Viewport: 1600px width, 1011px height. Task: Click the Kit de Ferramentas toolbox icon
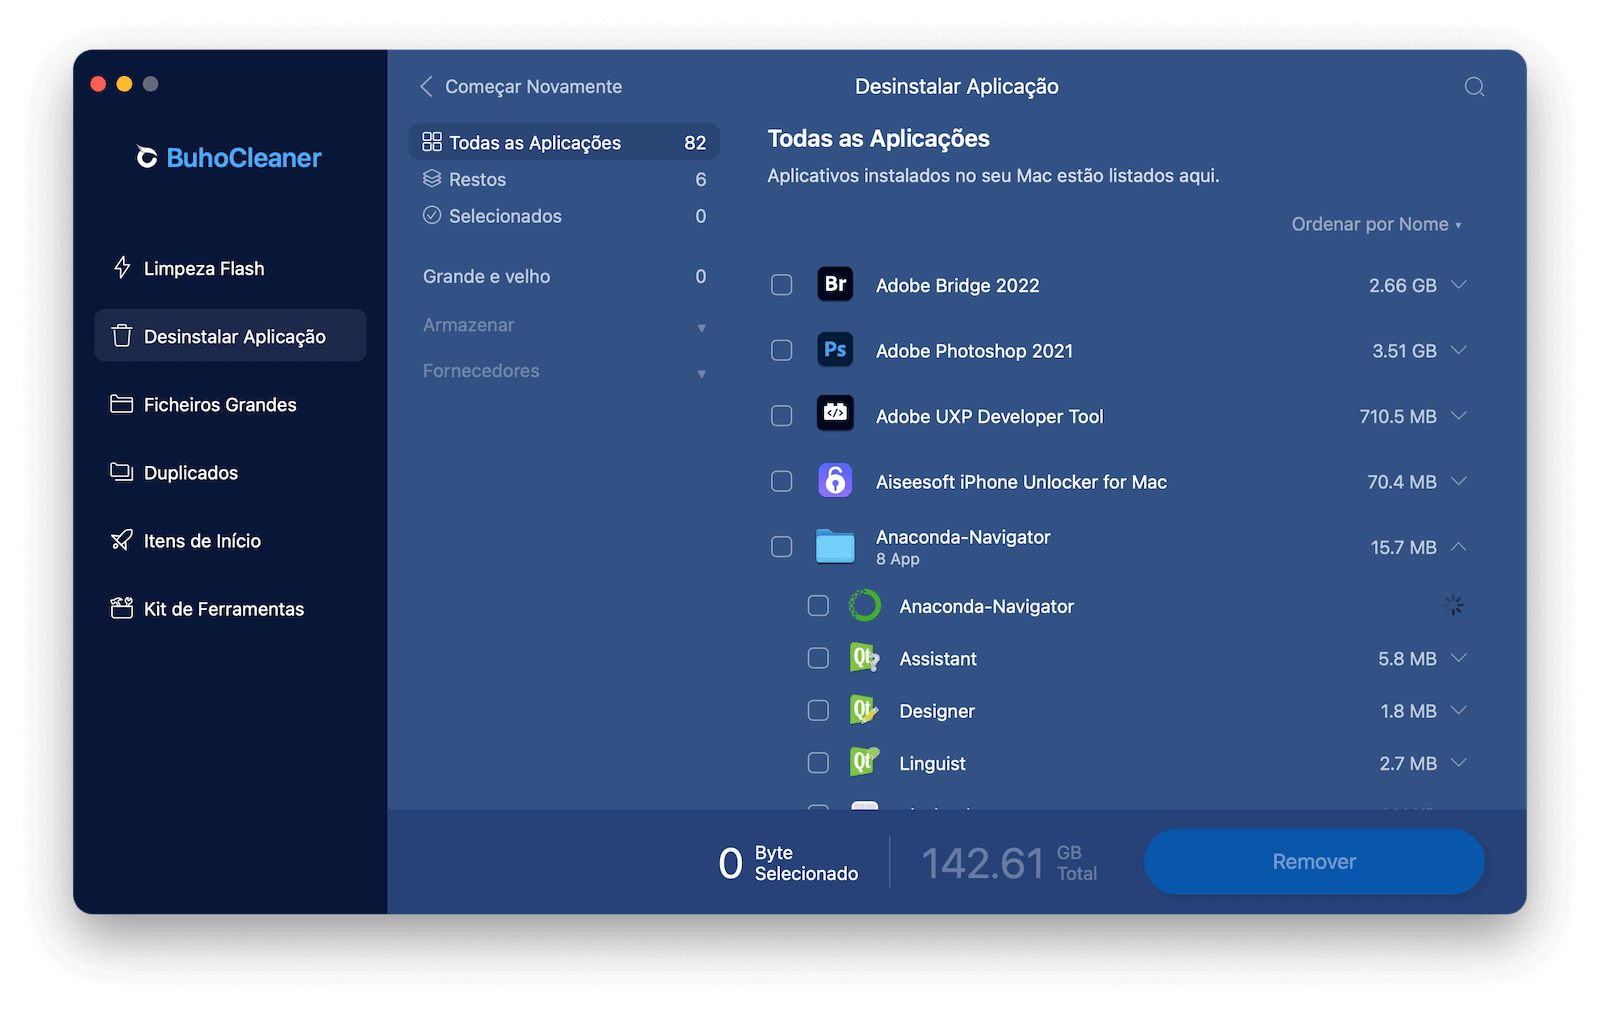(122, 608)
